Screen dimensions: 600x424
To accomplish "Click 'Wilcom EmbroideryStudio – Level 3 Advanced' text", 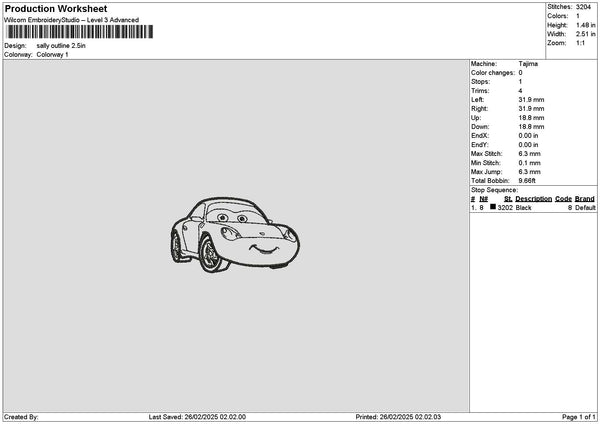I will point(72,20).
